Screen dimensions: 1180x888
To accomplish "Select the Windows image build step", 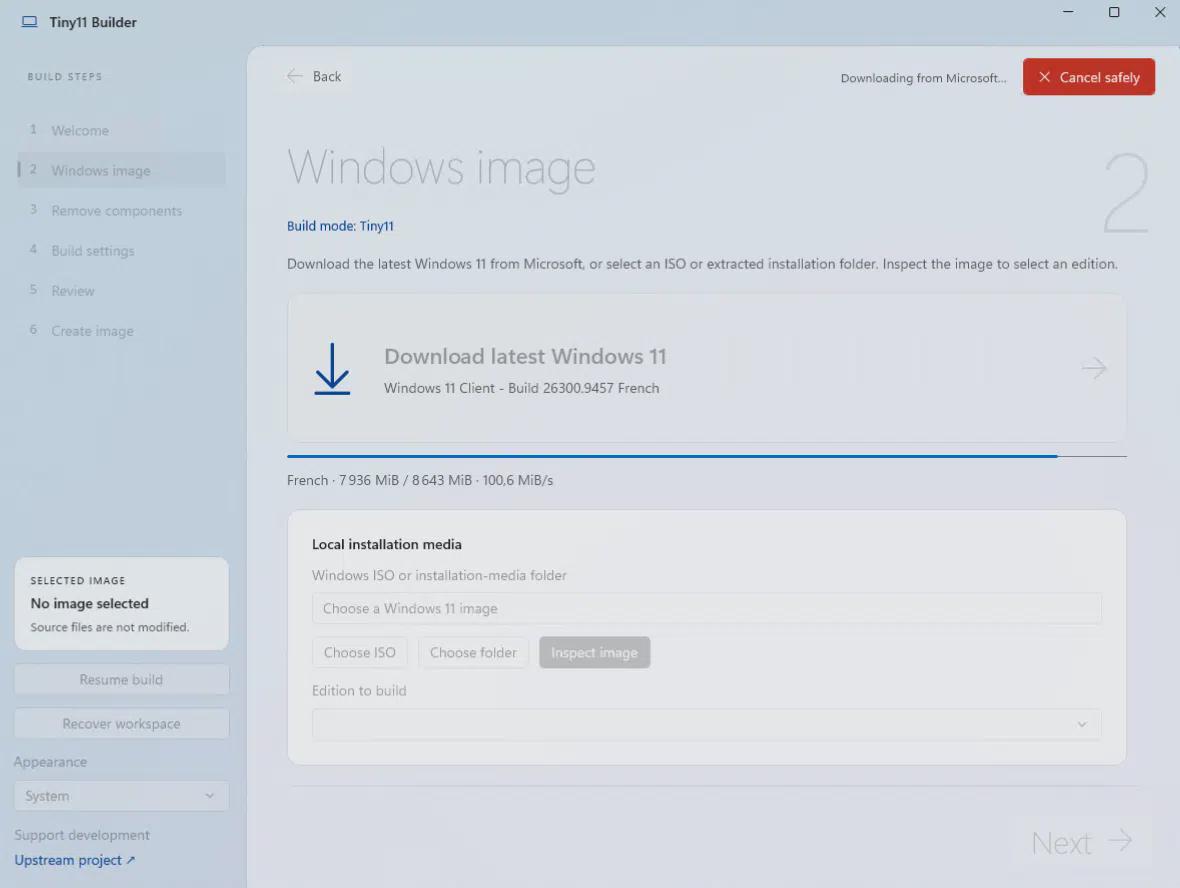I will (122, 170).
